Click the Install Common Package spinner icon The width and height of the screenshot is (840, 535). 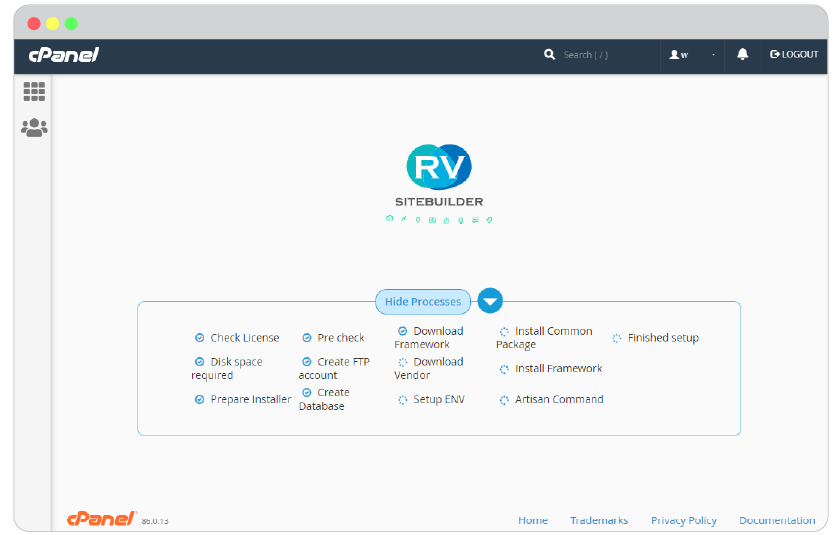coord(504,331)
